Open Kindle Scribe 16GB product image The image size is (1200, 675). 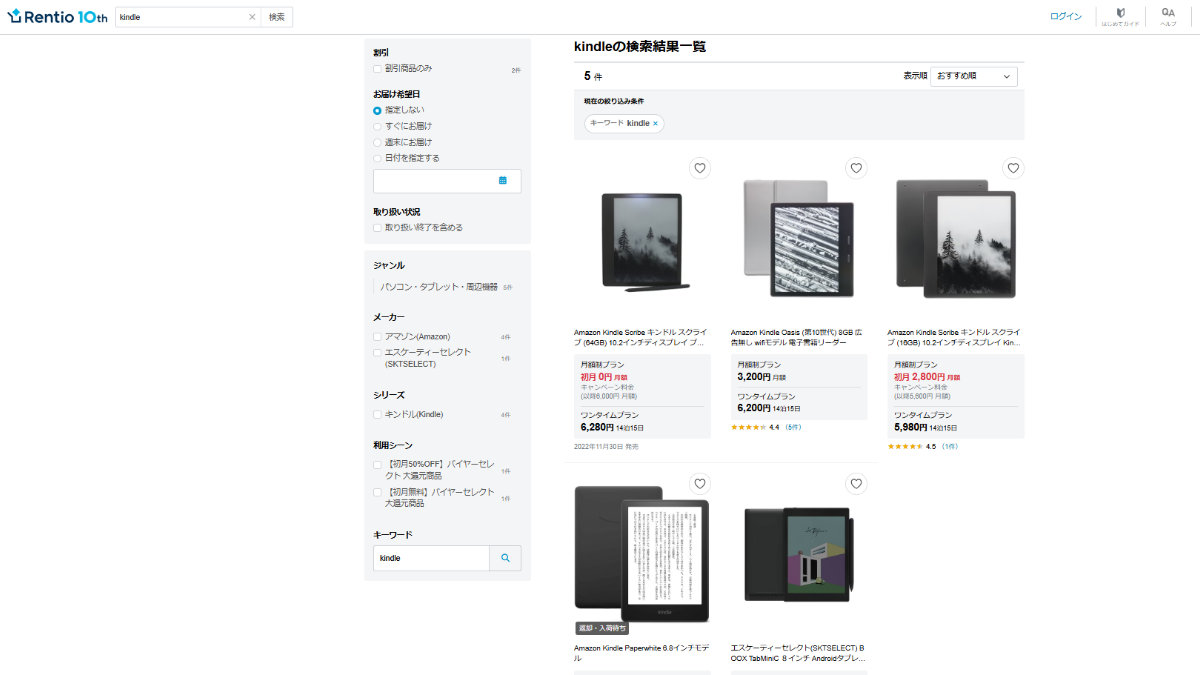point(956,240)
